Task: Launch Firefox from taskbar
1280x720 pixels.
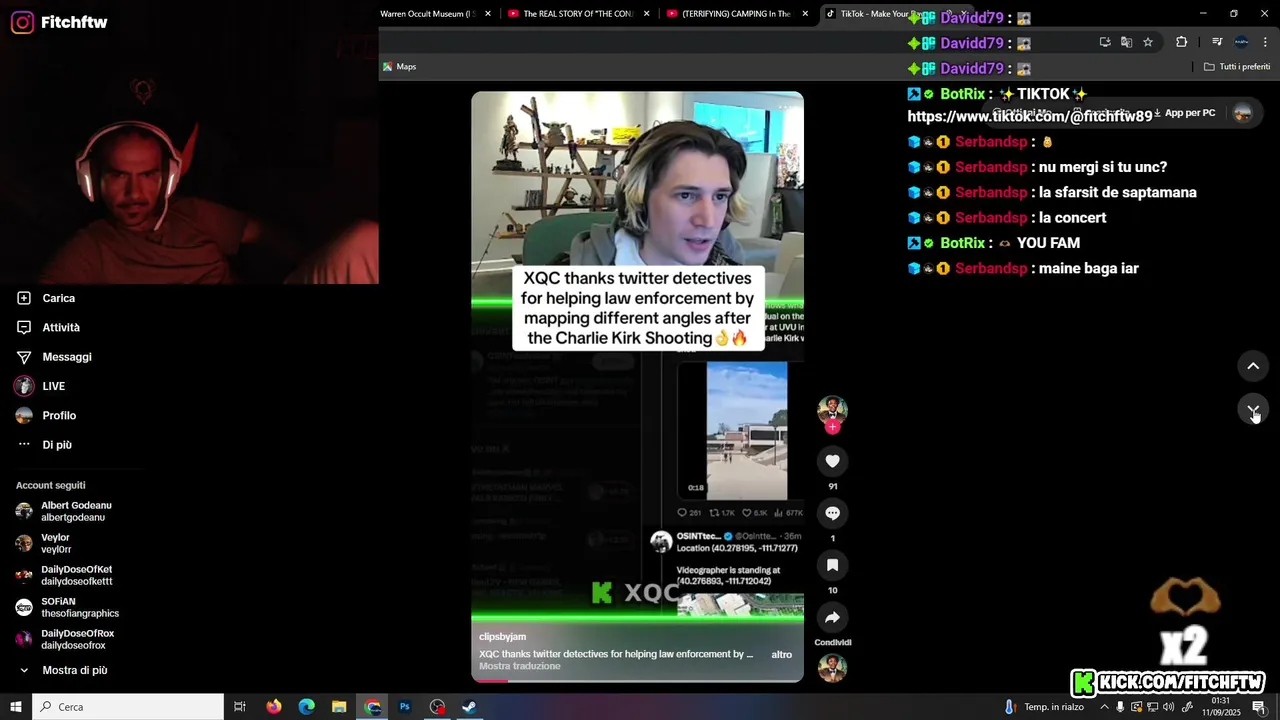Action: [274, 707]
